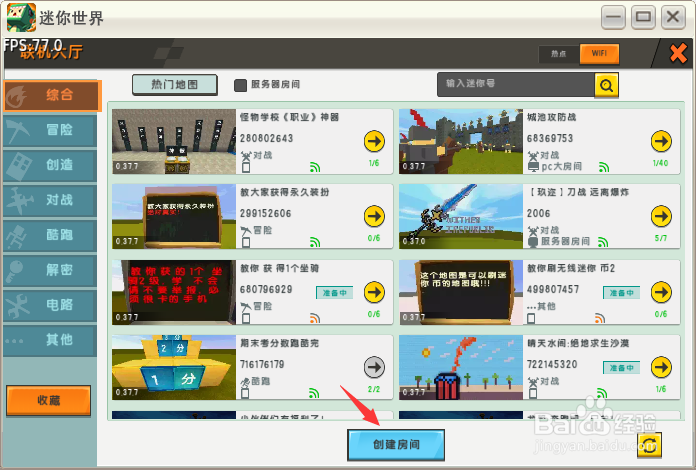Click 准备中 badge in room 680796929
Viewport: 696px width, 470px height.
(335, 293)
